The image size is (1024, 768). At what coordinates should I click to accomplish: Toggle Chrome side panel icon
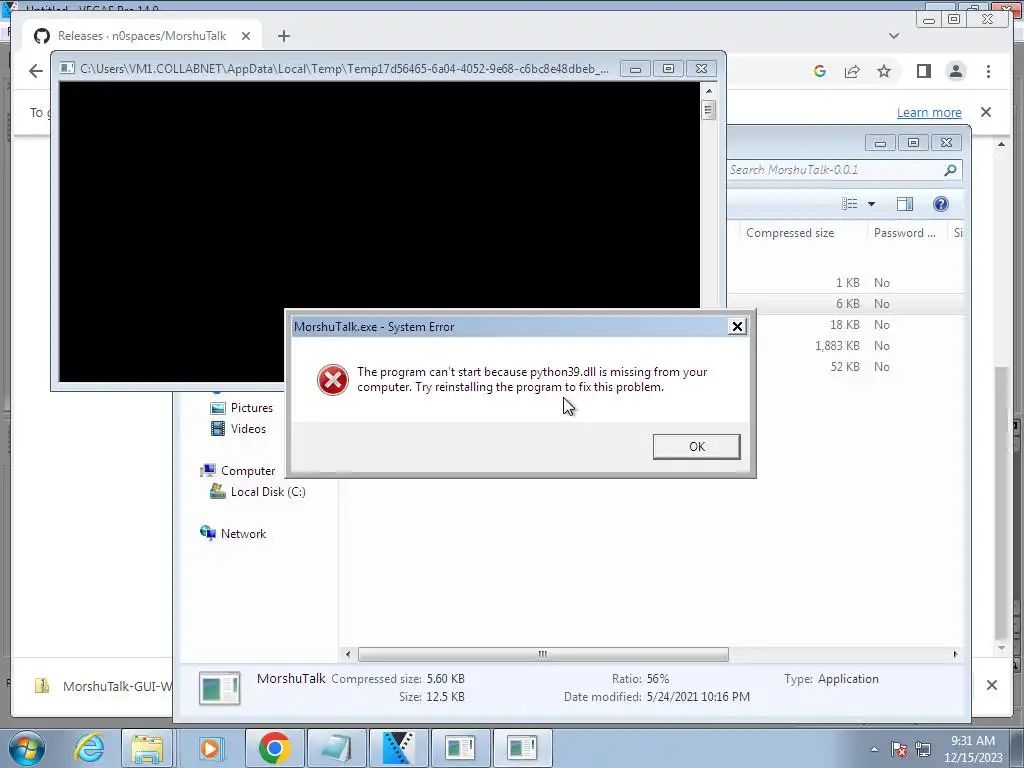click(x=923, y=71)
